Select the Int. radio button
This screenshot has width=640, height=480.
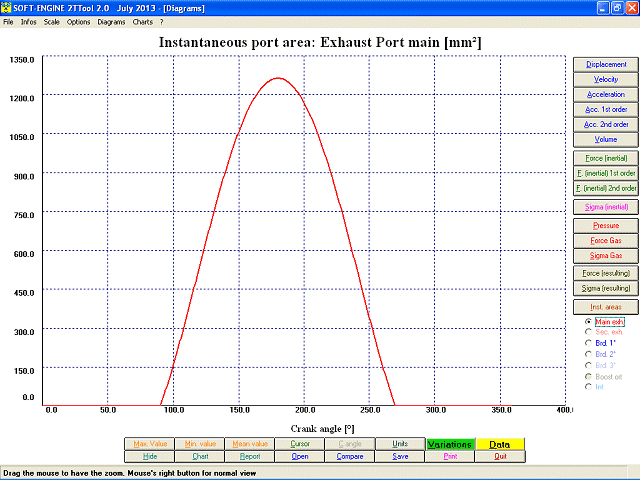(x=588, y=387)
